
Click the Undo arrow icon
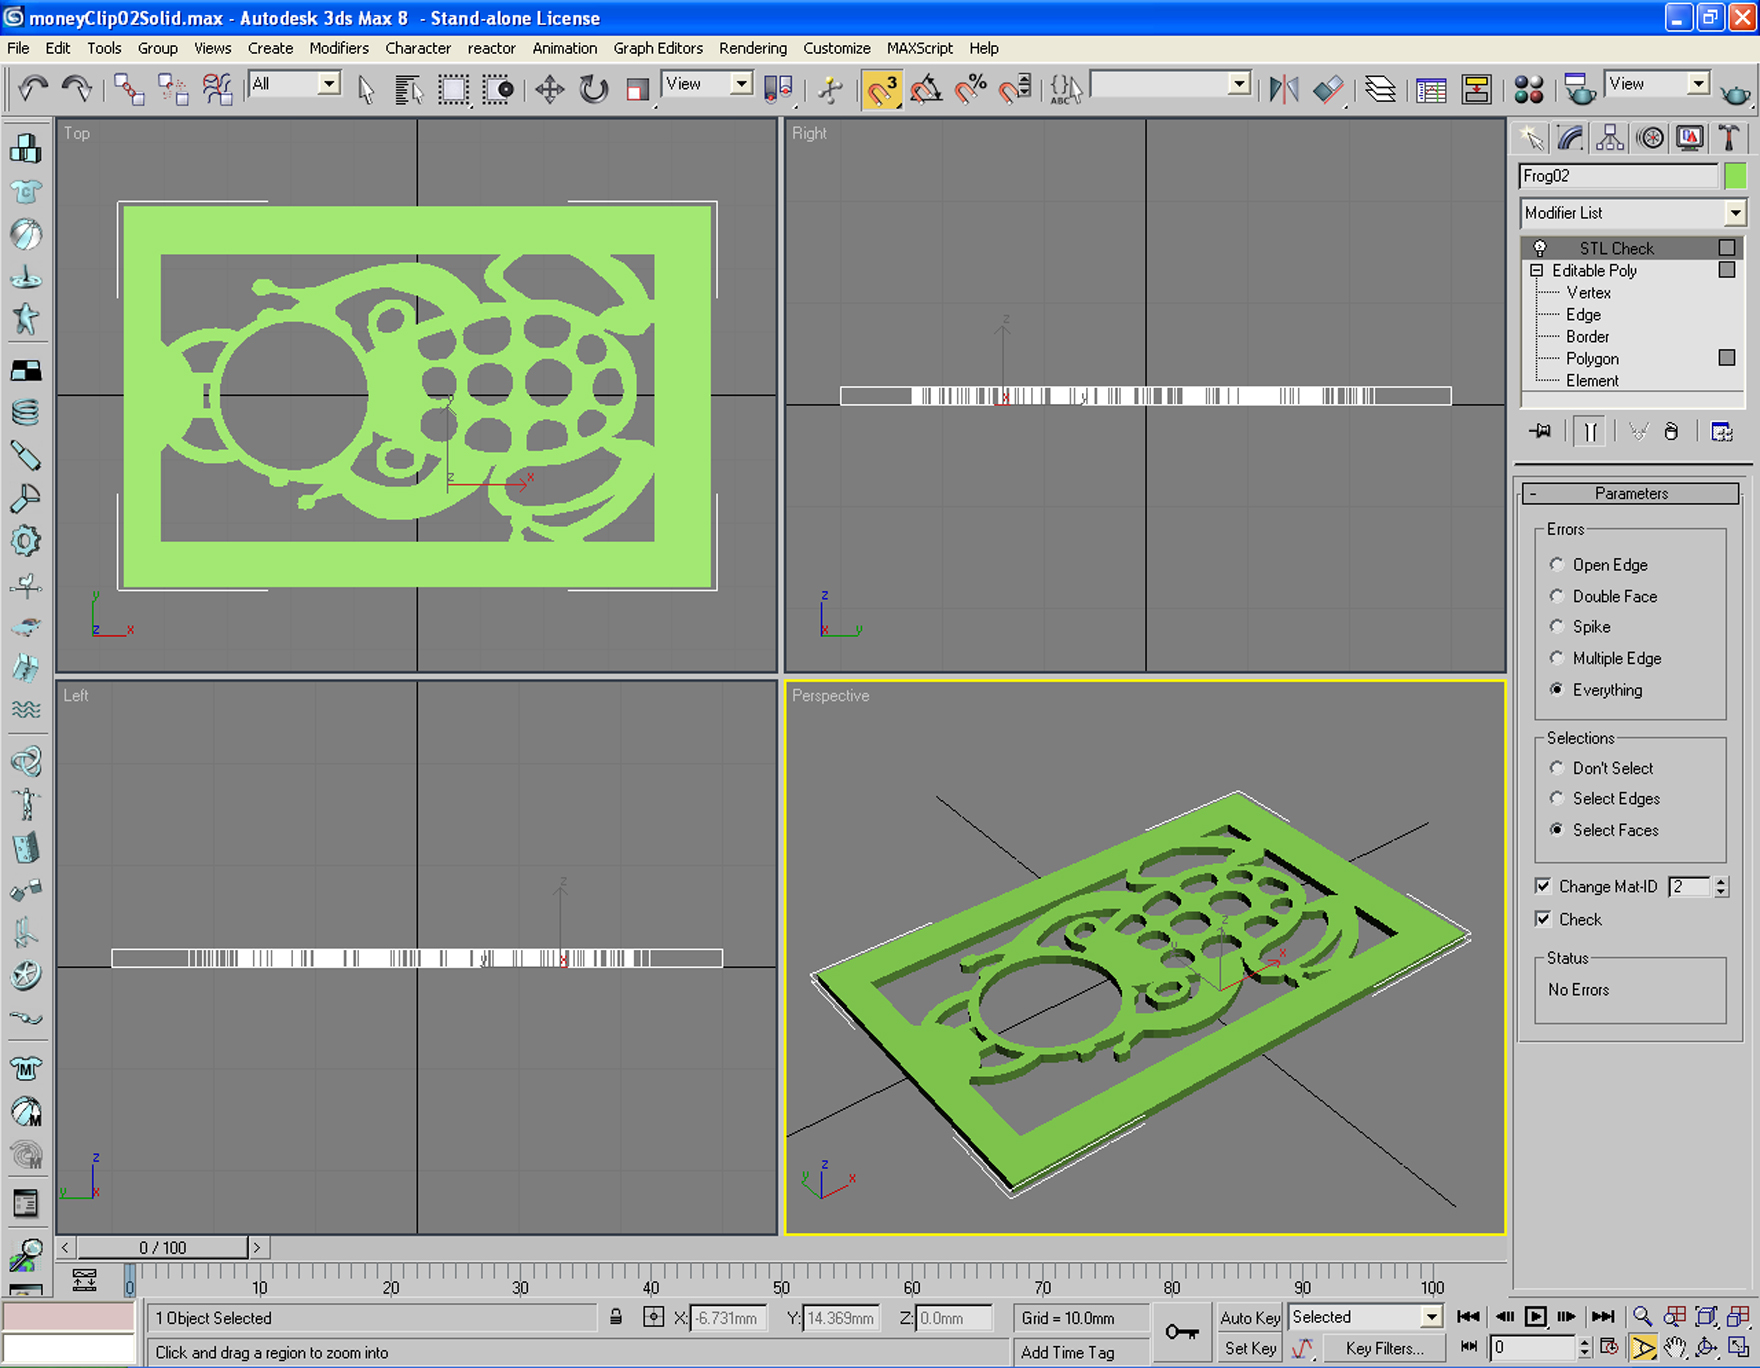click(x=33, y=89)
